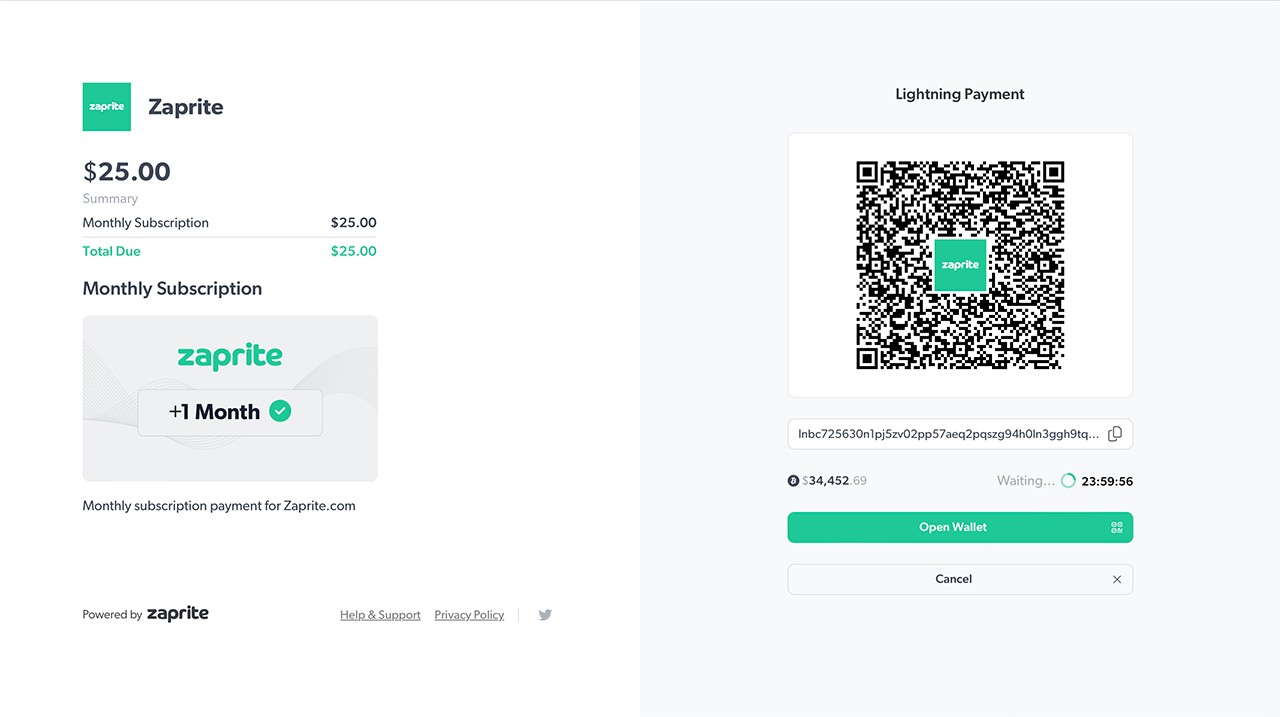The width and height of the screenshot is (1280, 717).
Task: Click the green Zaprite logo square
Action: 106,107
